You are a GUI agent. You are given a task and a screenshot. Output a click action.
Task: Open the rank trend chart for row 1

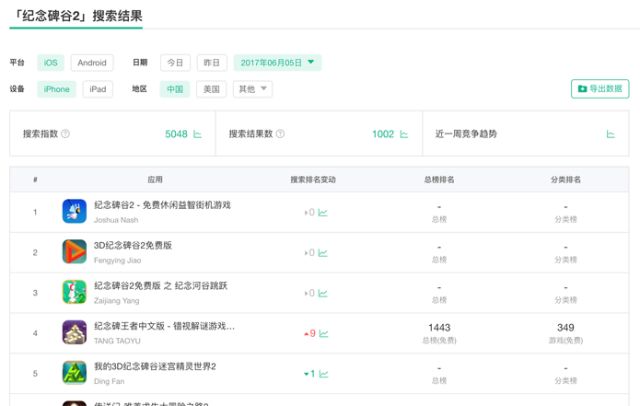323,212
